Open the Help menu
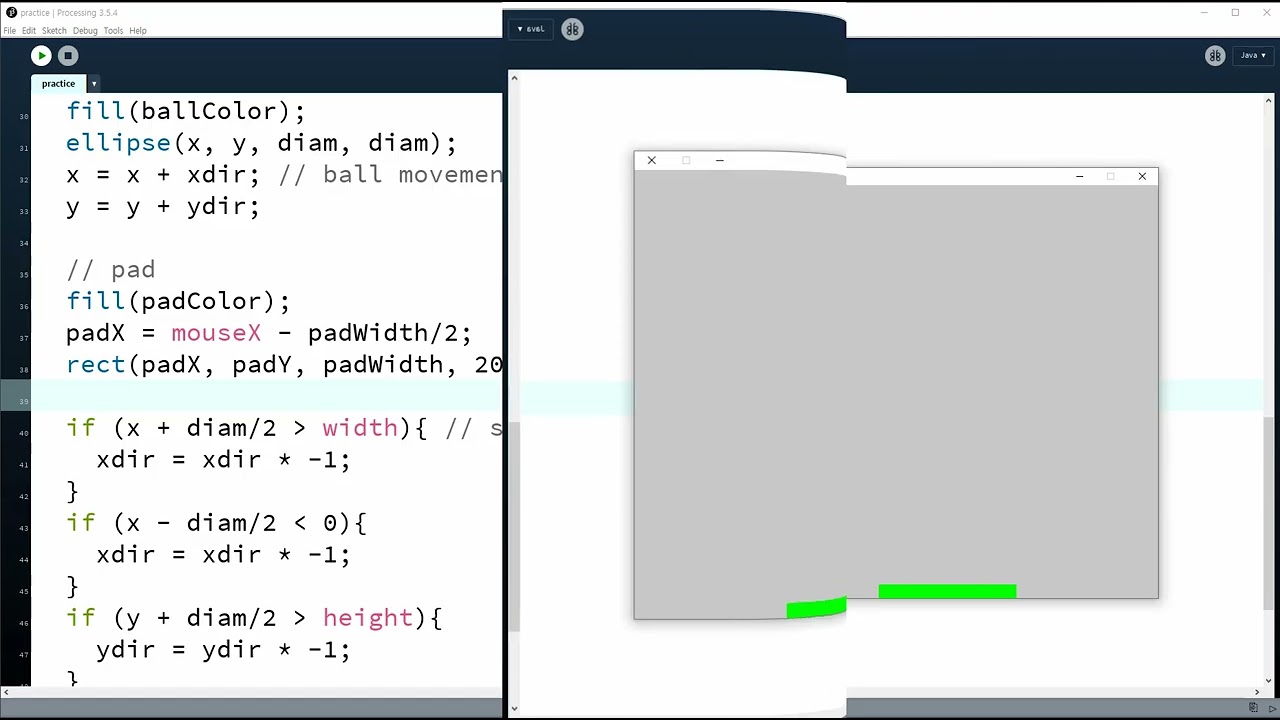Image resolution: width=1280 pixels, height=720 pixels. pyautogui.click(x=138, y=31)
